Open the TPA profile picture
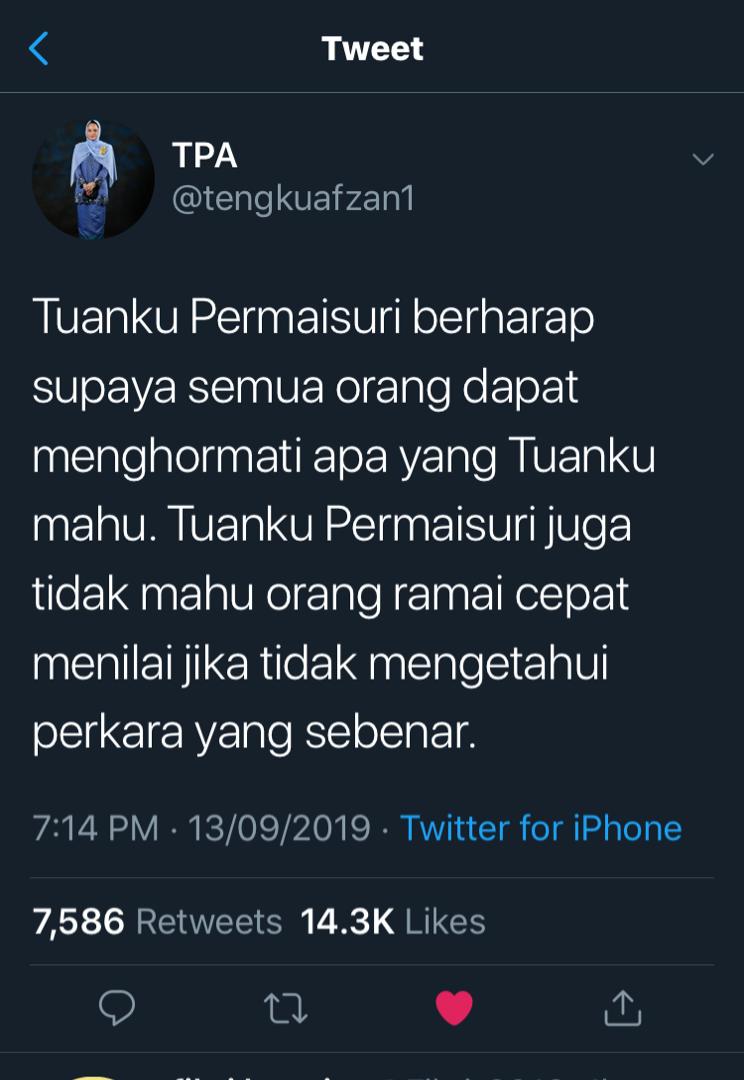Screen dimensions: 744x1080 pyautogui.click(x=93, y=179)
